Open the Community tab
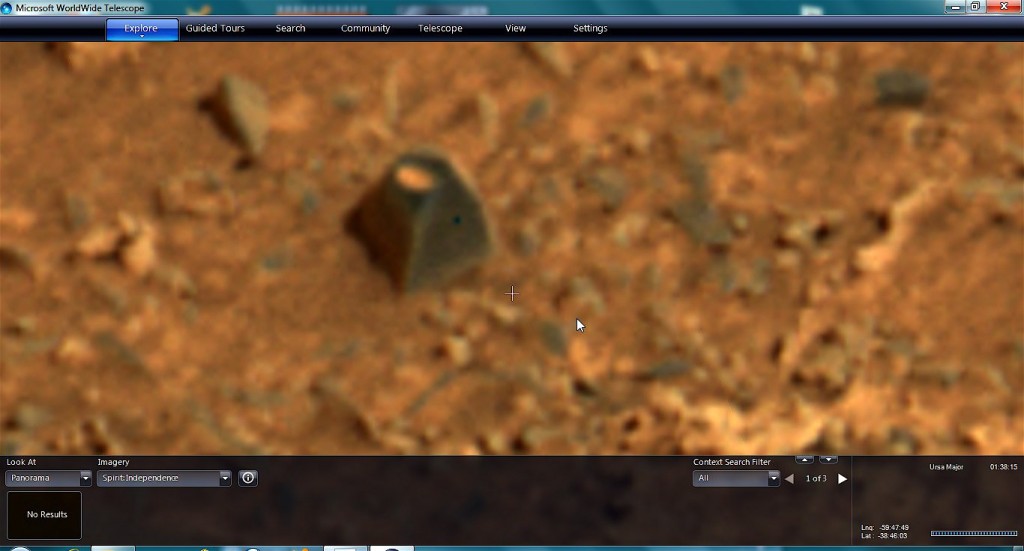 point(365,29)
